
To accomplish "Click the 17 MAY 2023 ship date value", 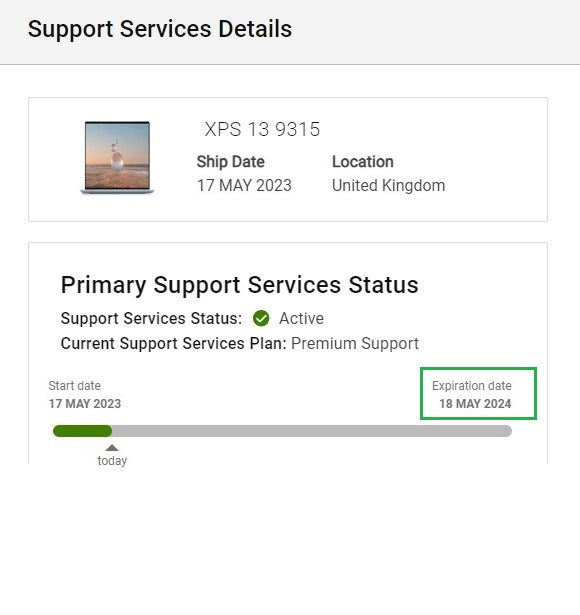I will pos(244,186).
